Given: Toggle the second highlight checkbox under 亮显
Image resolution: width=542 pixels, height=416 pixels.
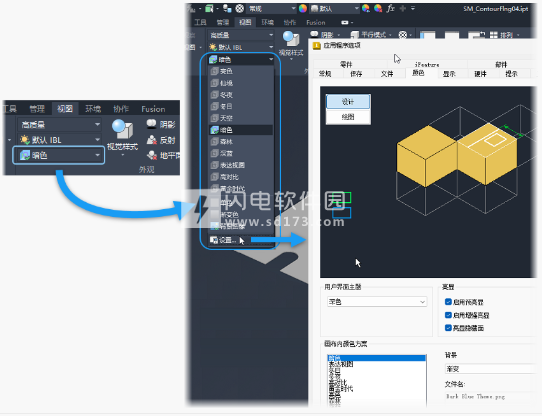Looking at the screenshot, I should point(448,315).
